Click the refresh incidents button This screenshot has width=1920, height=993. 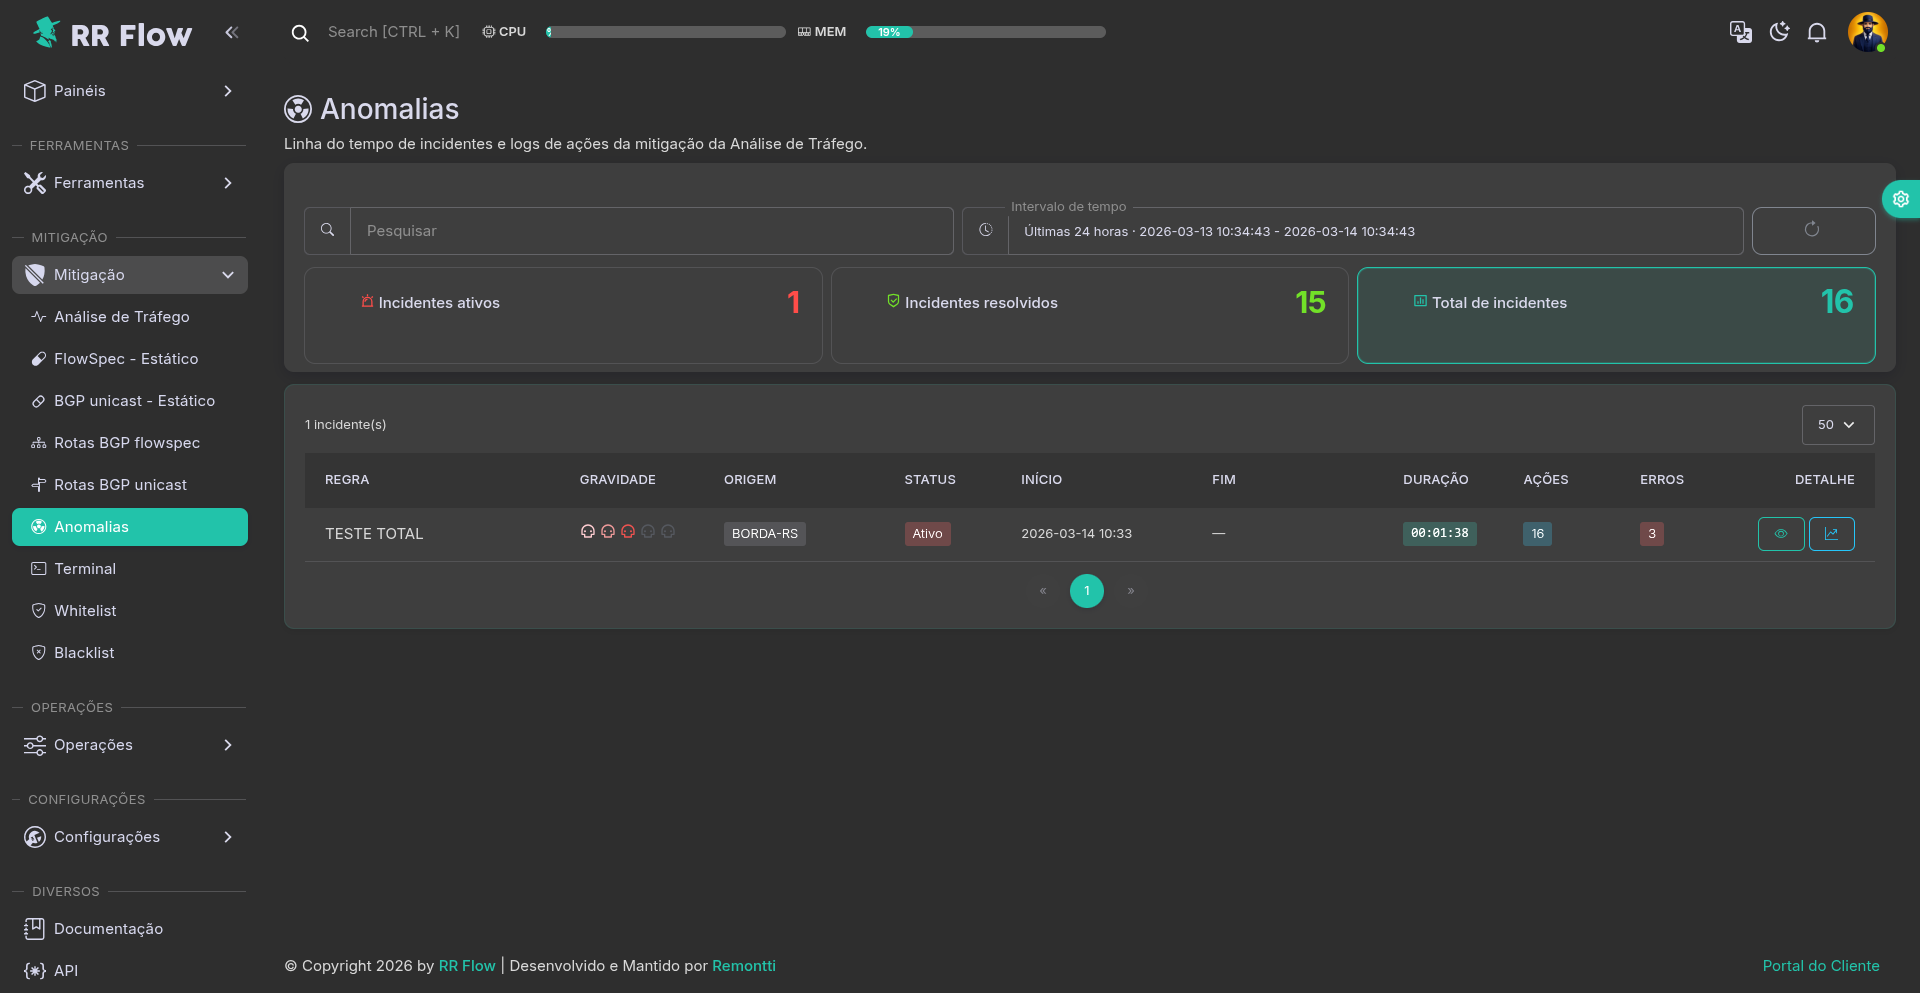(1812, 231)
